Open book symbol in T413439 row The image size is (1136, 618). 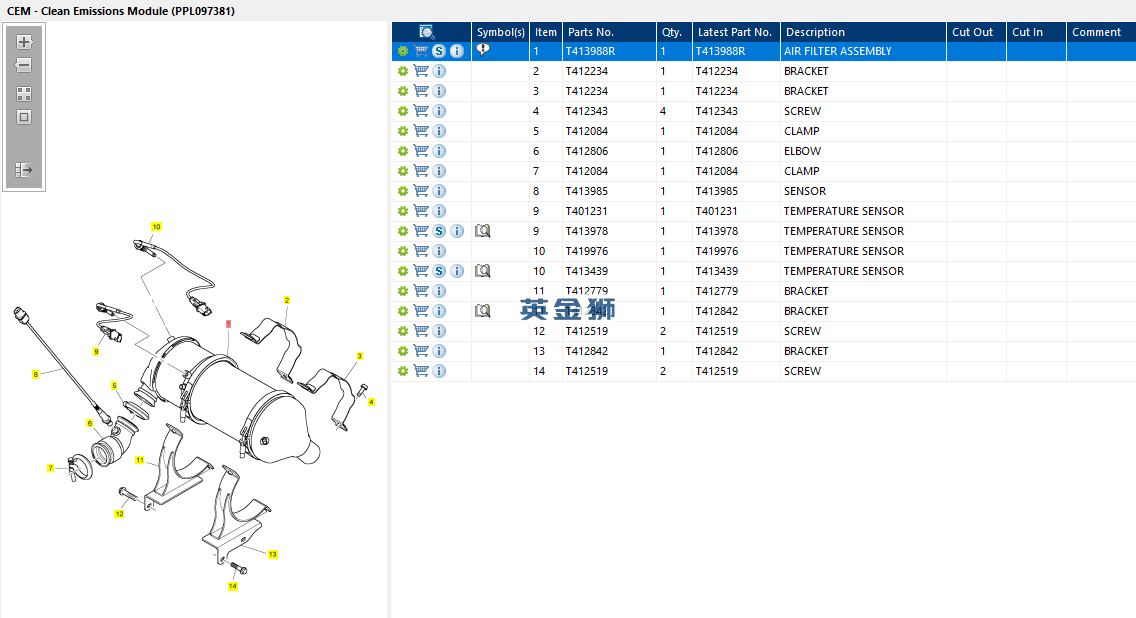click(483, 271)
